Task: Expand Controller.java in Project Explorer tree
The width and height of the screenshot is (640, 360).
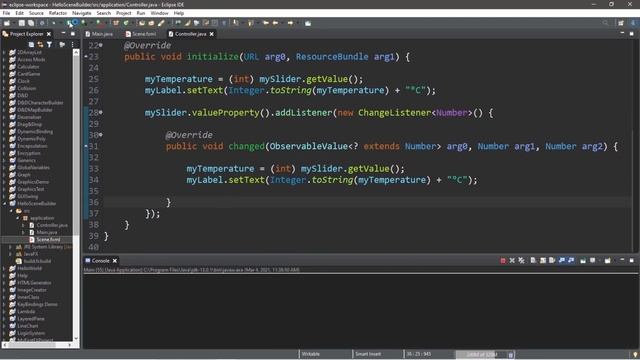Action: 23,225
